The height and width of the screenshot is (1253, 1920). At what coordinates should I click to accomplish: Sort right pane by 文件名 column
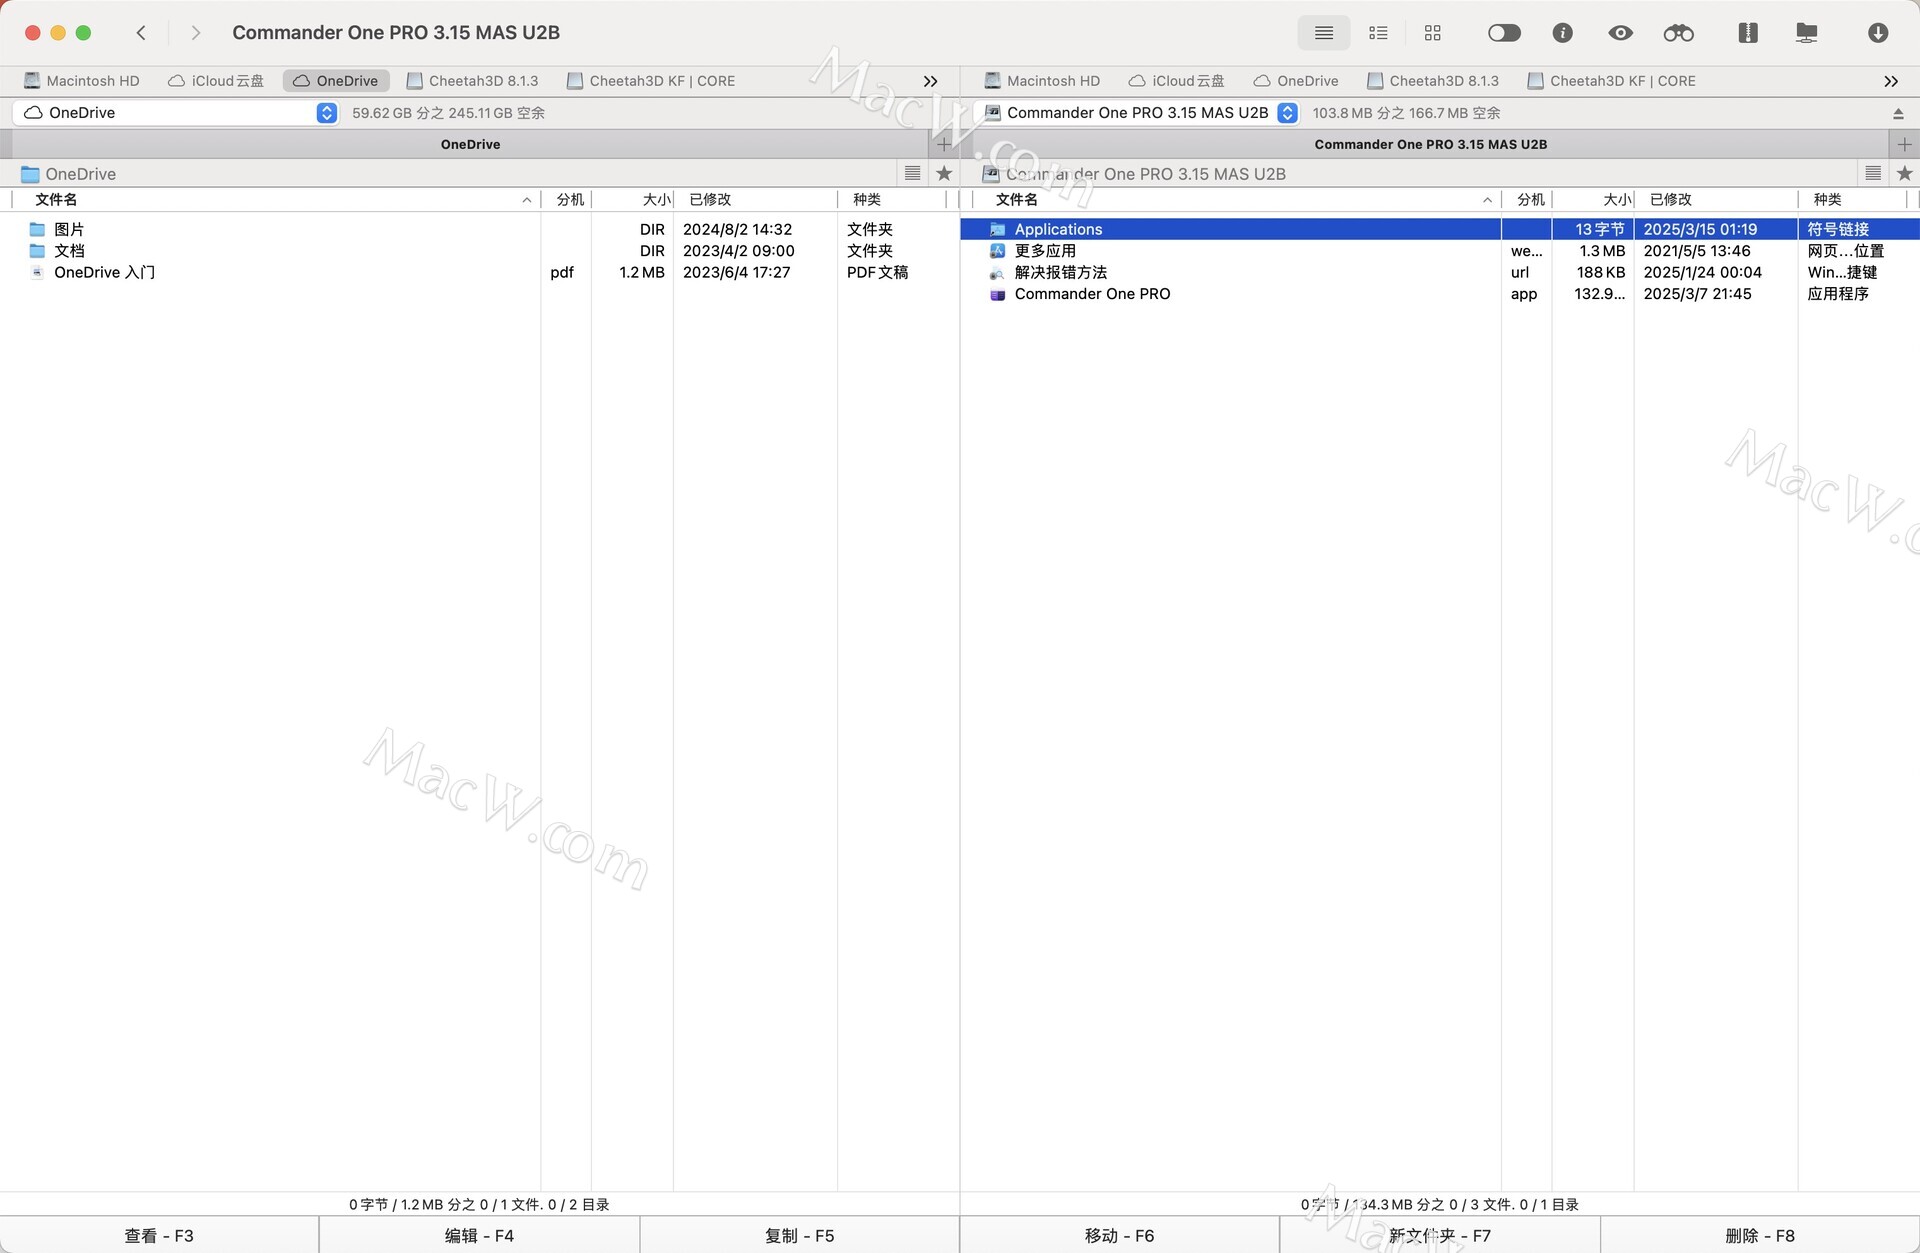pos(1237,200)
